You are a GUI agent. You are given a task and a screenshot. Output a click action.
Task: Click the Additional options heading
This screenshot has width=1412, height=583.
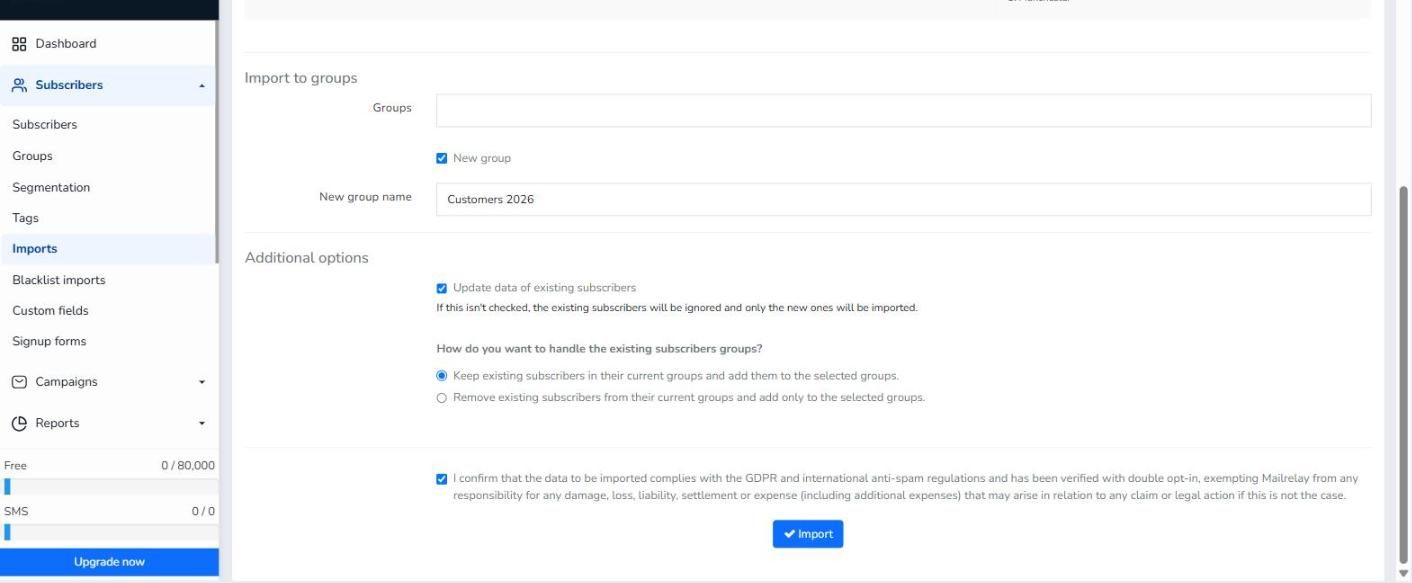pyautogui.click(x=307, y=258)
